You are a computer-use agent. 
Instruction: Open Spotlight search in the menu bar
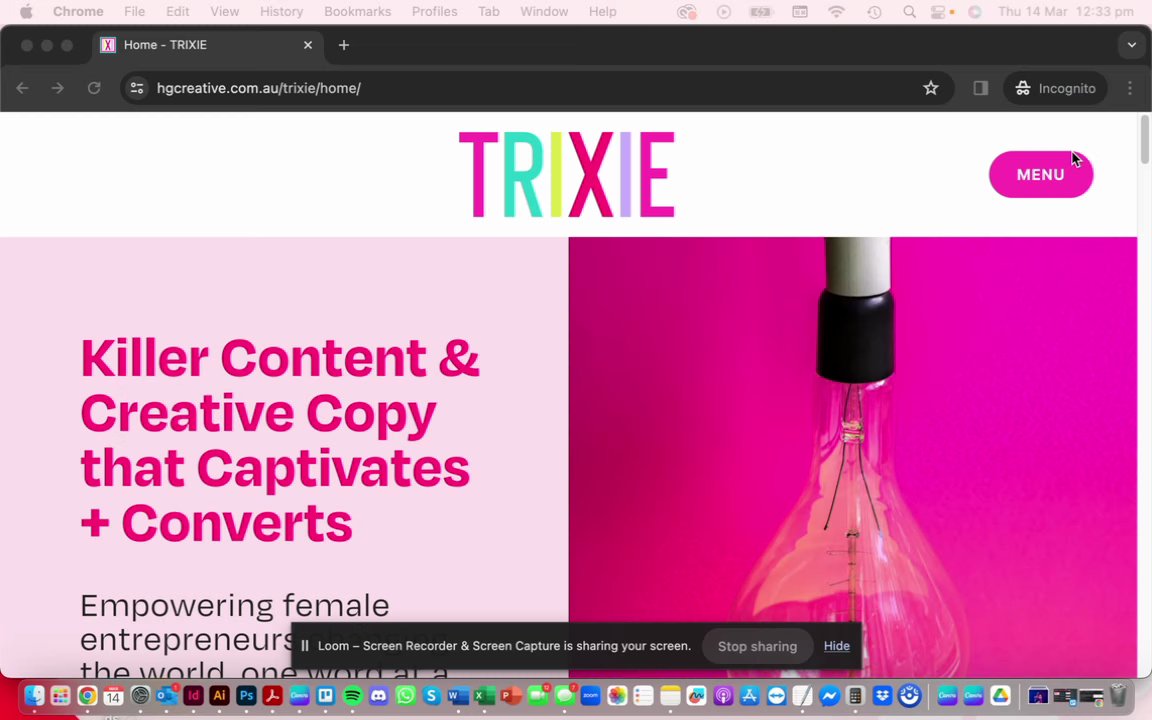[910, 12]
